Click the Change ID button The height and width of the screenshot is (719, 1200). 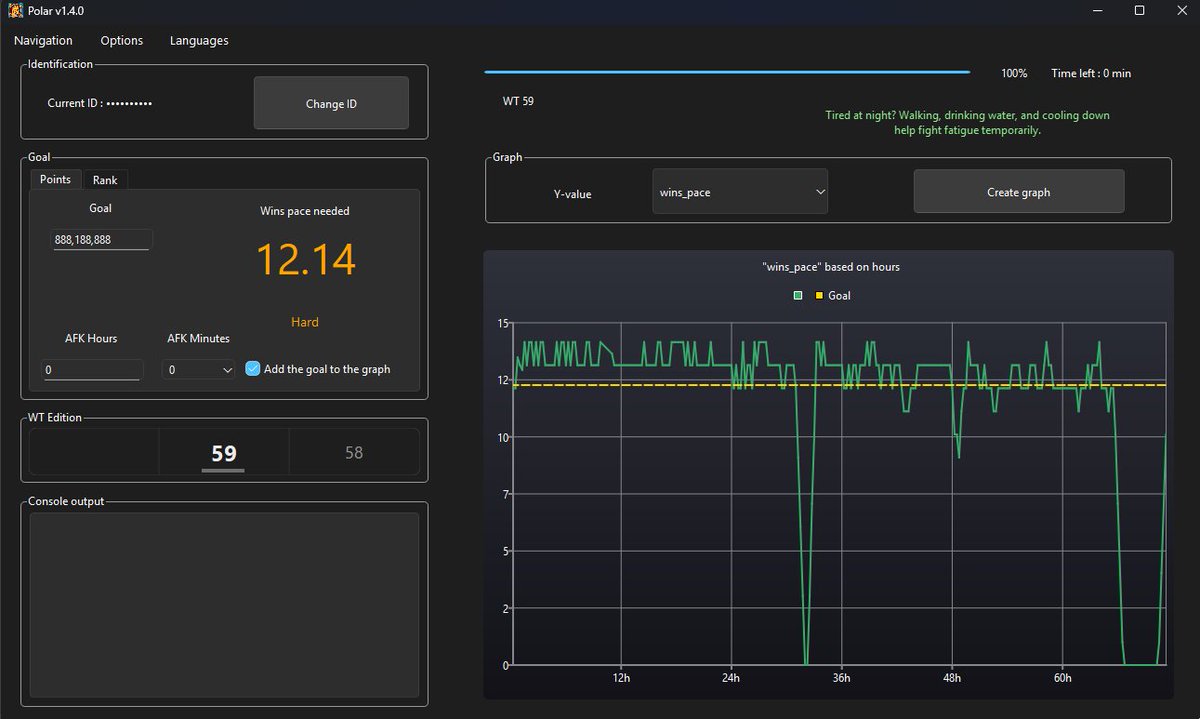(x=331, y=103)
